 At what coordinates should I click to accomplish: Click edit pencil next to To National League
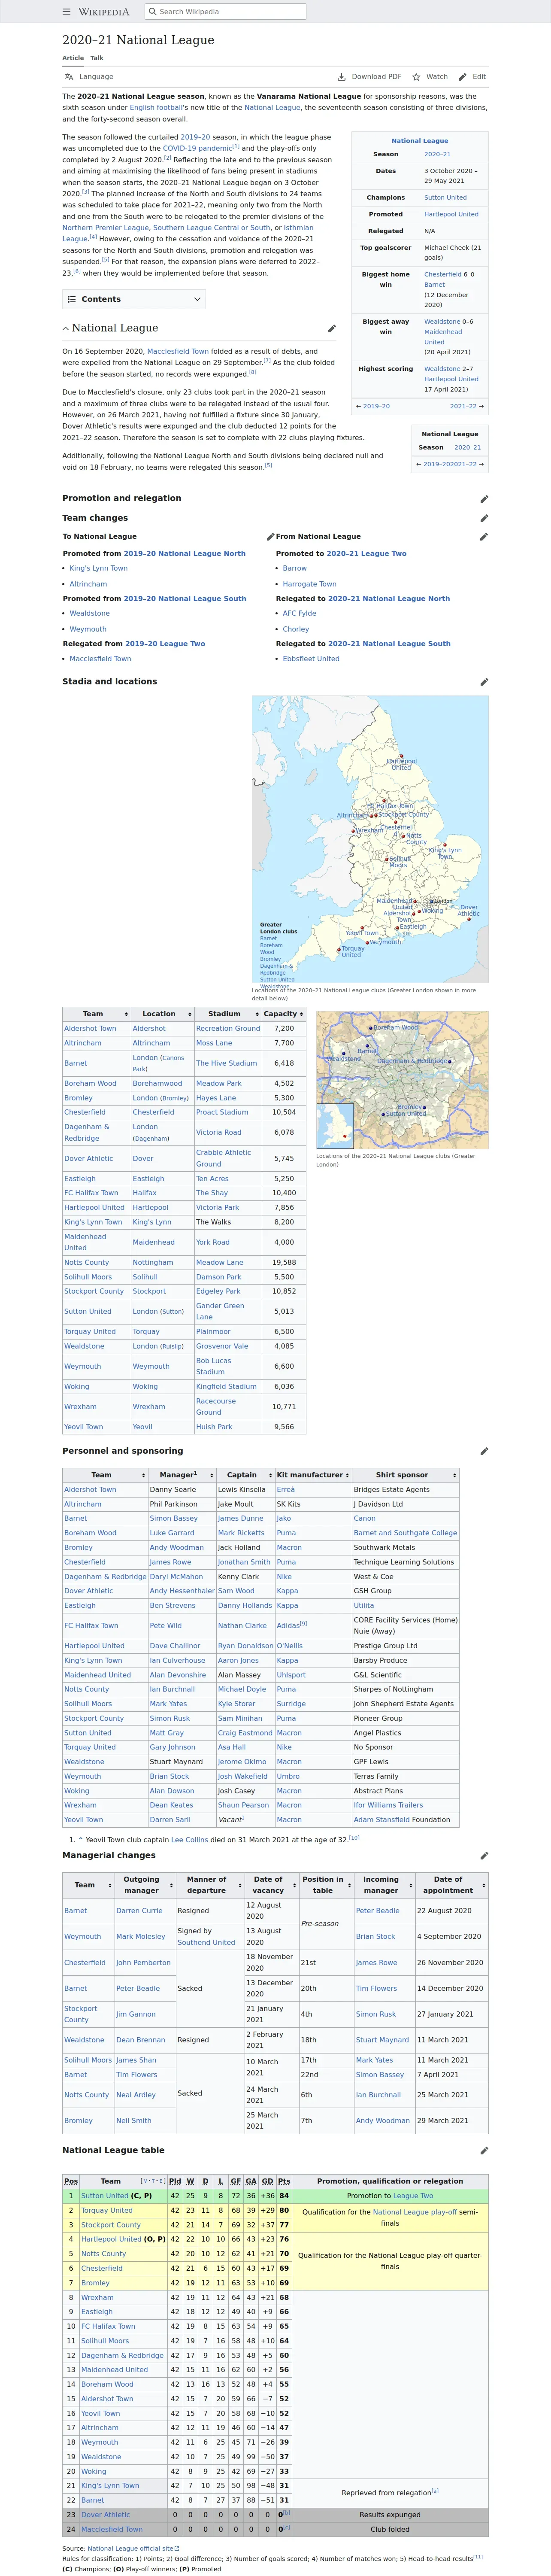(270, 537)
